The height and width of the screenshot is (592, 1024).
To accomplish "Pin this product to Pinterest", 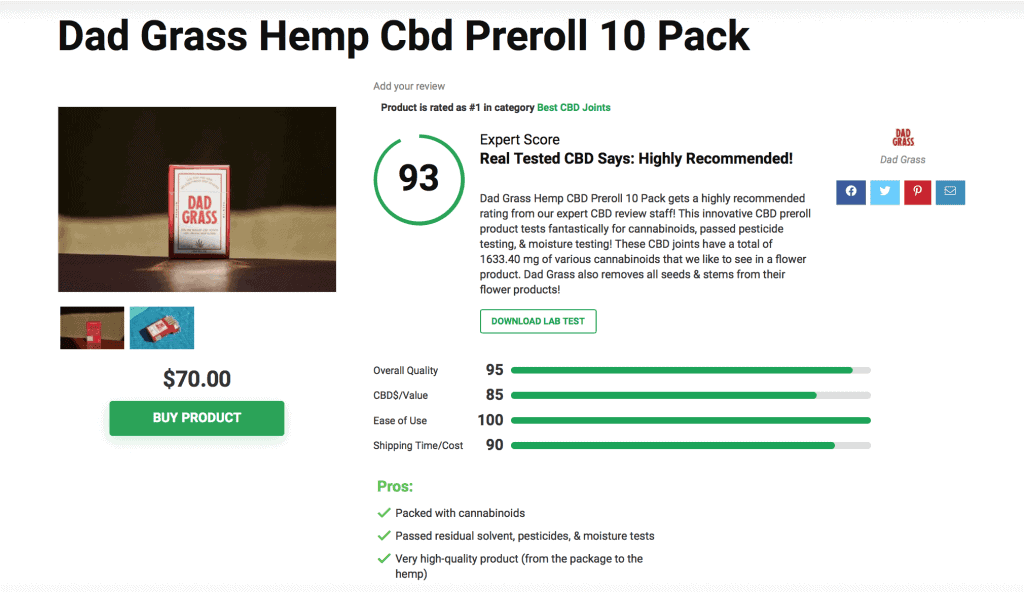I will [x=917, y=191].
